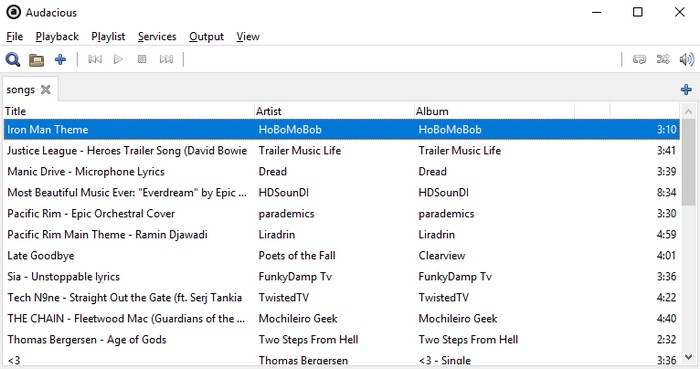Click artist TwistedTV
Image resolution: width=700 pixels, height=369 pixels.
click(283, 297)
